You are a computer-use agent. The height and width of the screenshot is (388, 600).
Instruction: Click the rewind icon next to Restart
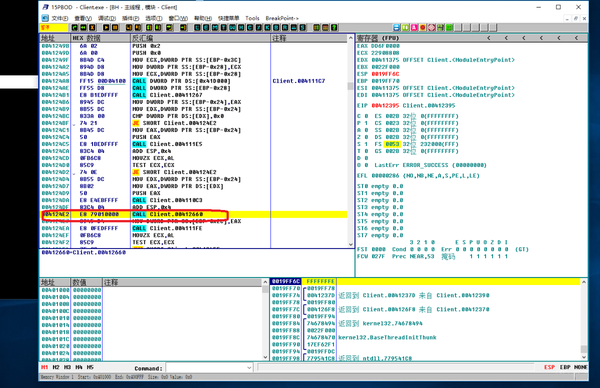tap(83, 28)
